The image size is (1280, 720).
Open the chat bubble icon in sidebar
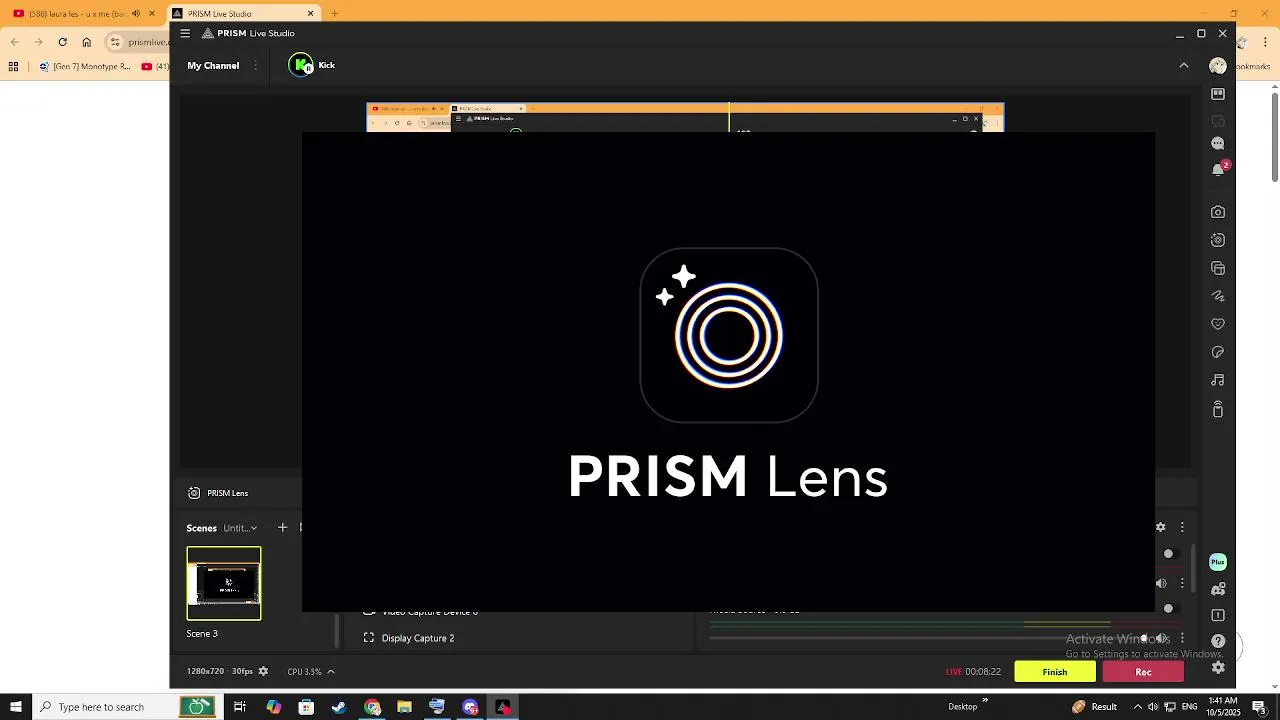click(x=1218, y=143)
